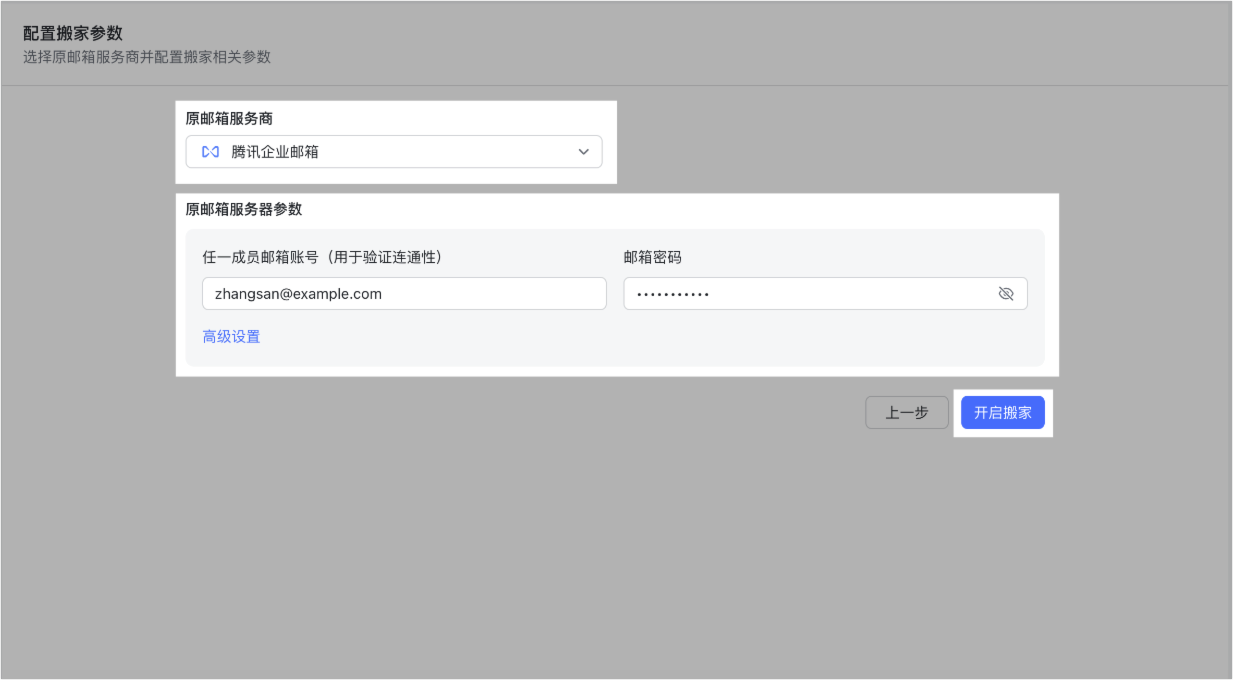Focus the 邮箱密码 password field
This screenshot has width=1233, height=680.
(x=826, y=294)
